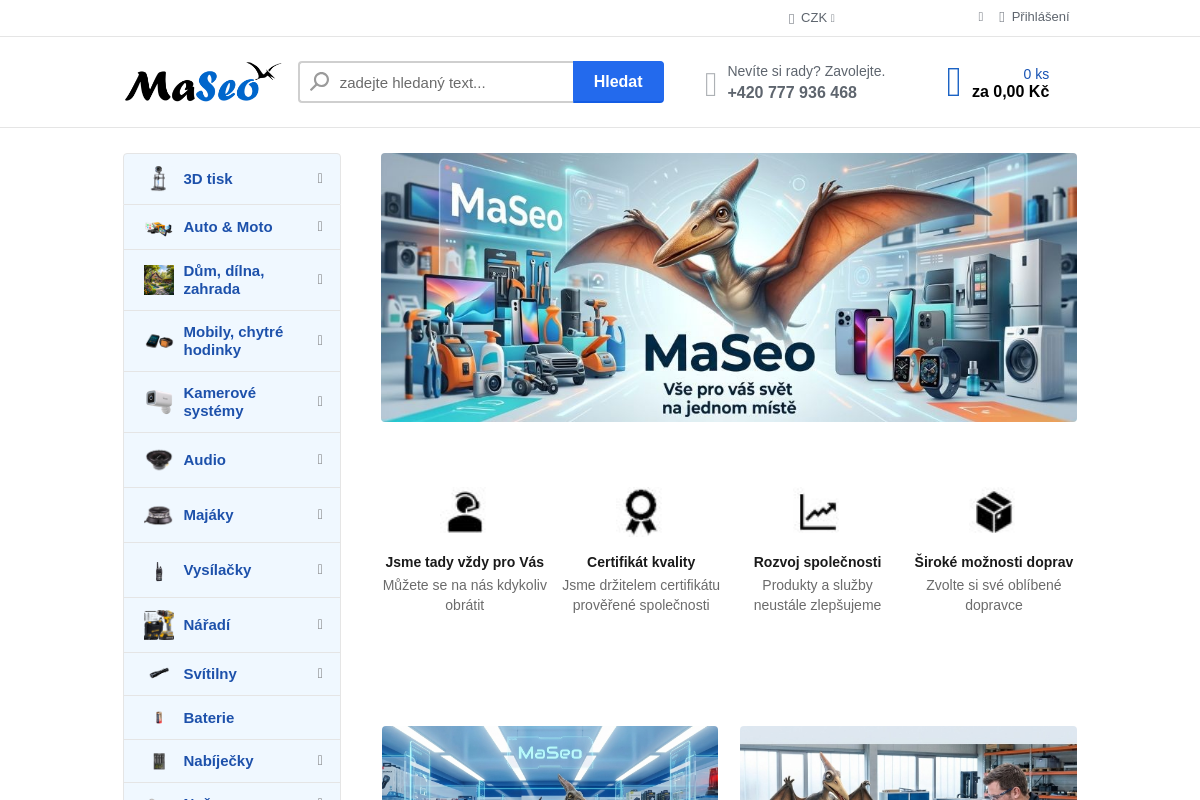The height and width of the screenshot is (800, 1200).
Task: Click the support headset icon
Action: 465,512
